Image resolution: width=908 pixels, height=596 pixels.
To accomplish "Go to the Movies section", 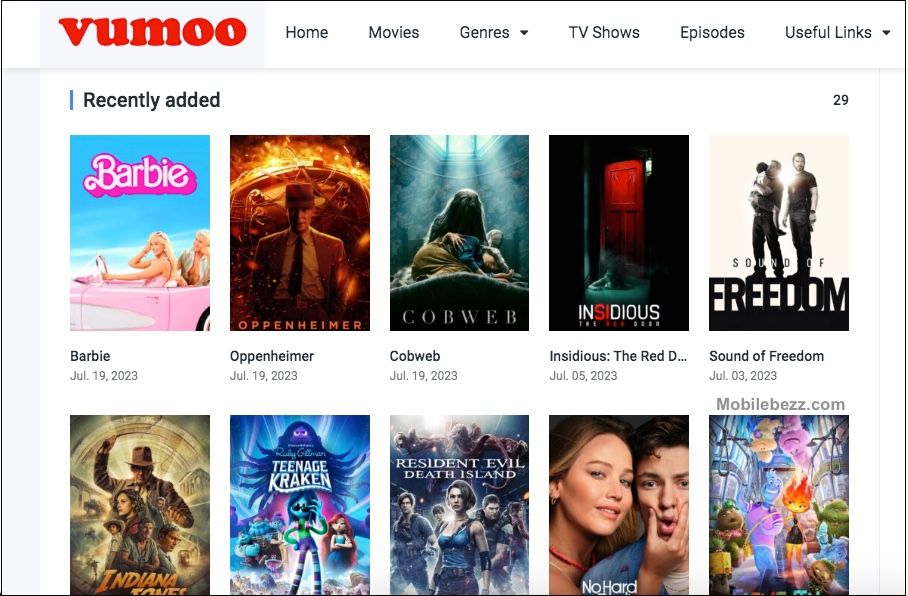I will point(394,32).
